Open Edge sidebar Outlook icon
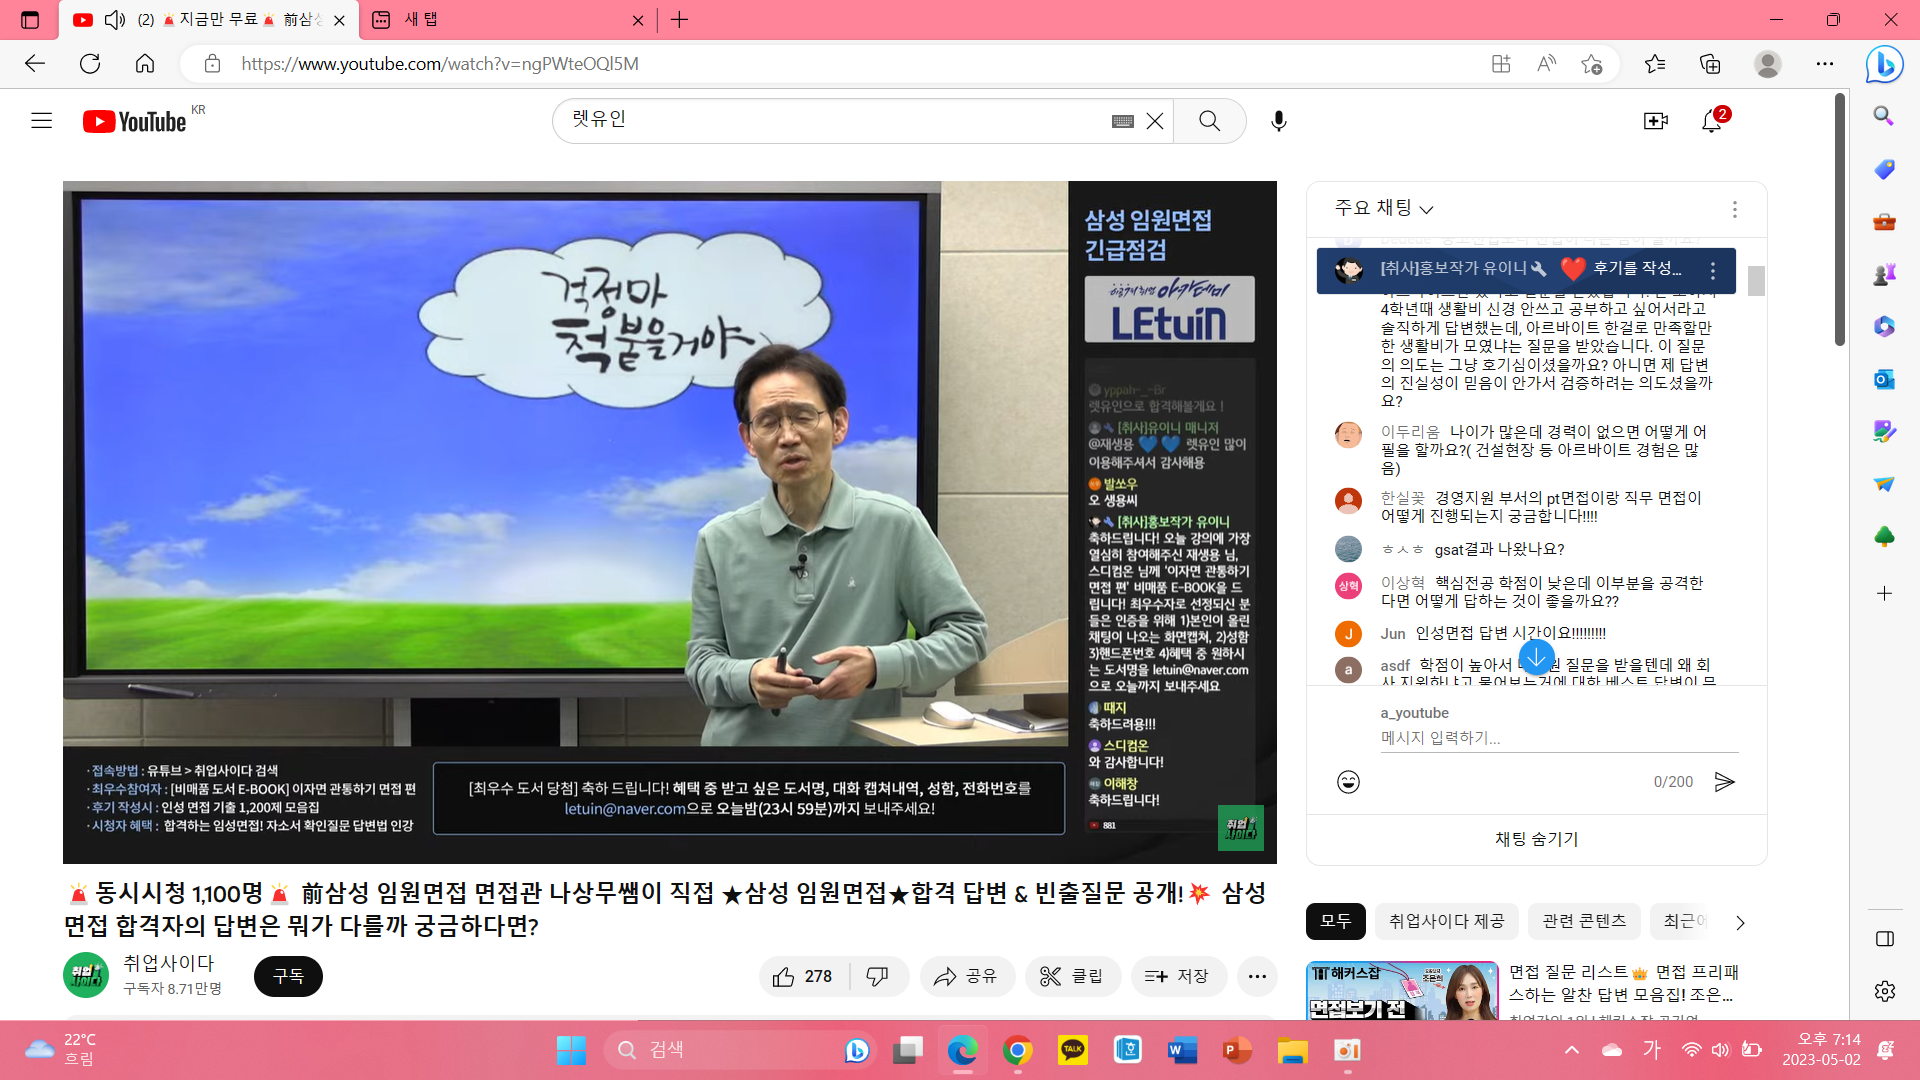 [x=1884, y=379]
